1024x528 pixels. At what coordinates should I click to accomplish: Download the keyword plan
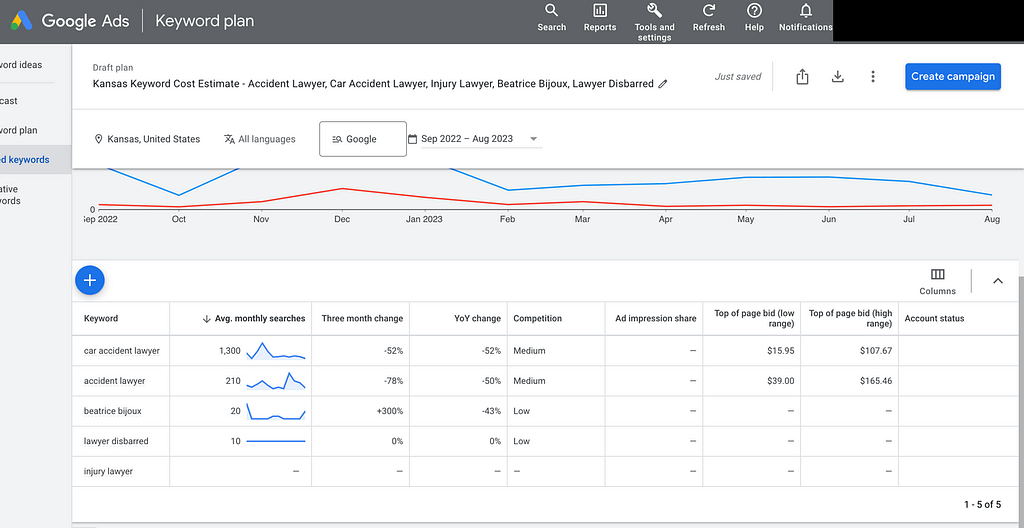click(x=838, y=76)
